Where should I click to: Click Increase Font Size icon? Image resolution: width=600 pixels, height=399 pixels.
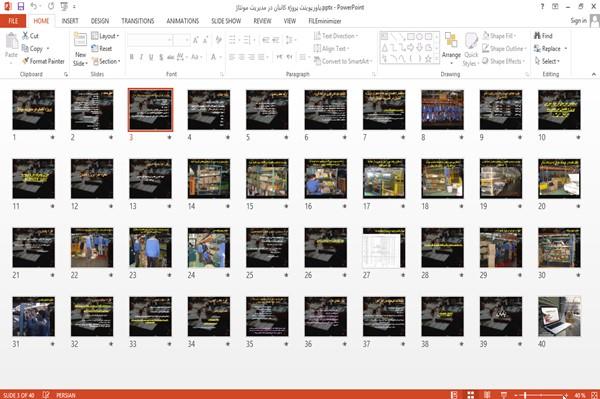[196, 40]
